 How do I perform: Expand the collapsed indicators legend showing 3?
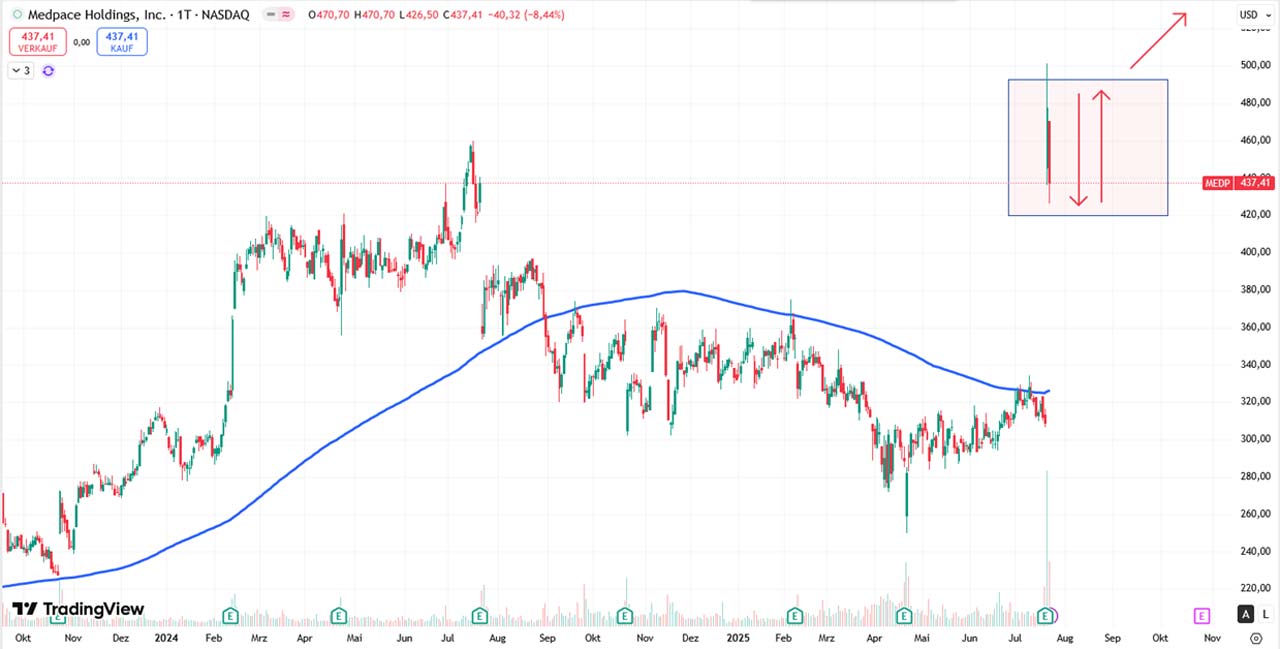(x=21, y=71)
